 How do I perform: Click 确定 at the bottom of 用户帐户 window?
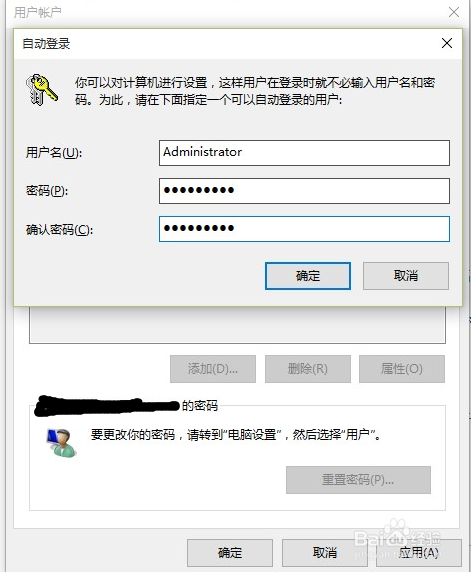pos(230,553)
